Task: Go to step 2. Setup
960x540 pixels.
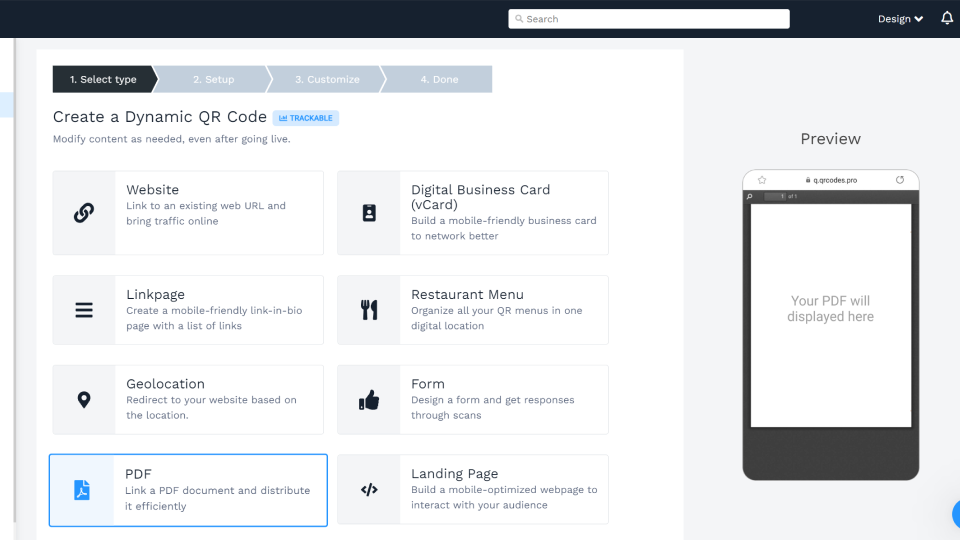Action: [x=213, y=79]
